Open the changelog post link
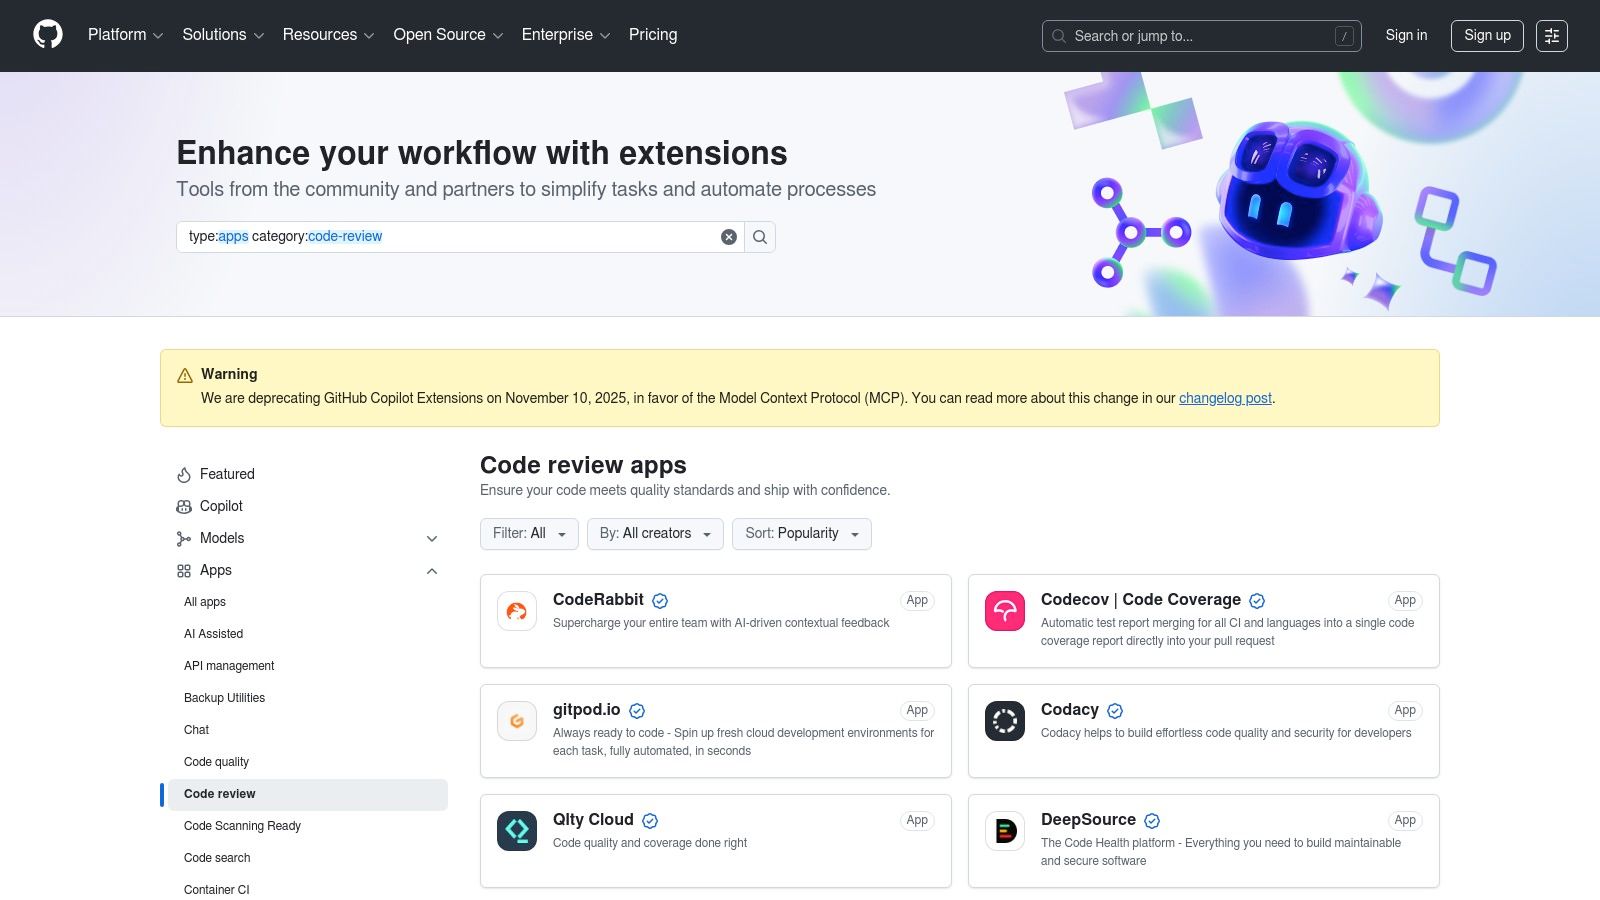1600x900 pixels. pos(1225,398)
